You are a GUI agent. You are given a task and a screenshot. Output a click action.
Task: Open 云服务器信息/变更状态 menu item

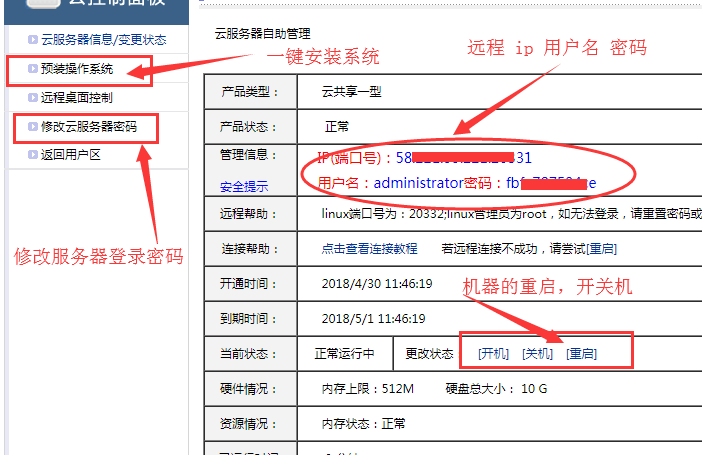(x=103, y=40)
